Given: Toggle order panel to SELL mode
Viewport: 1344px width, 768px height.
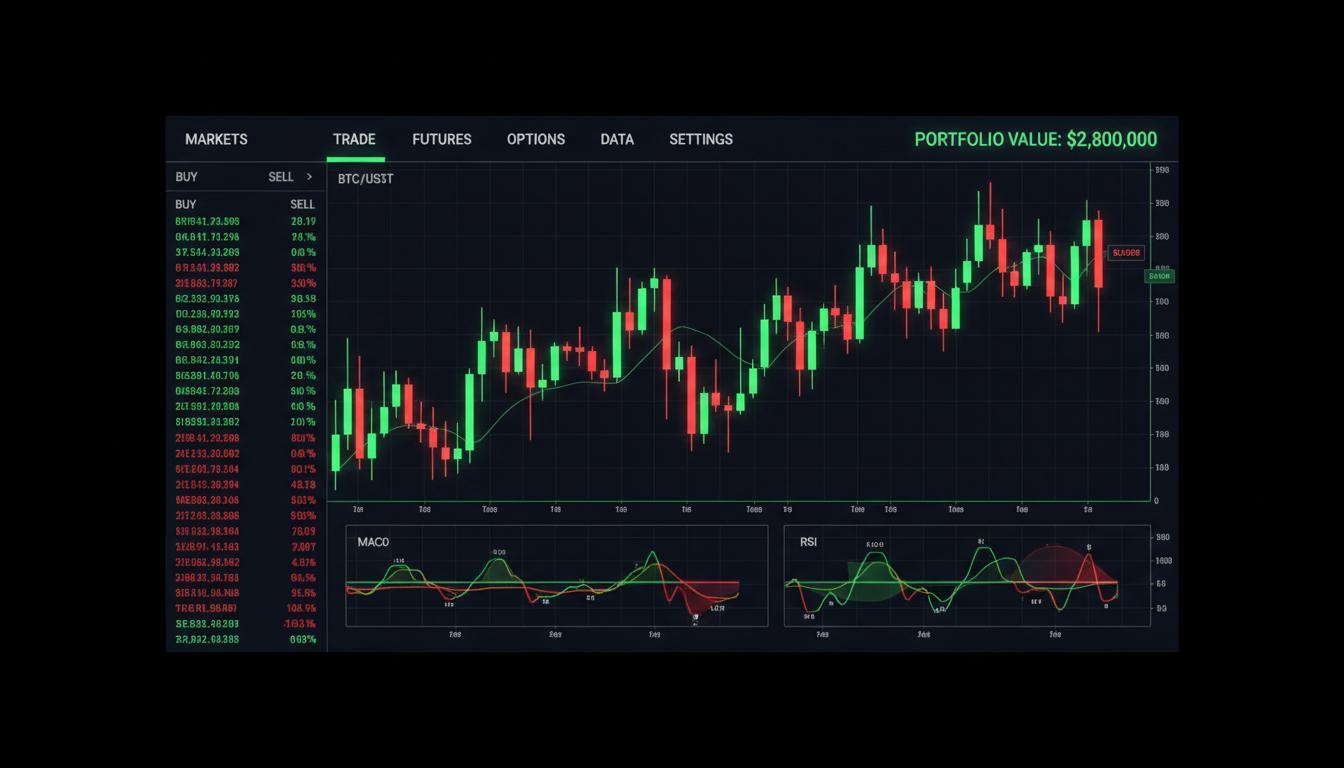Looking at the screenshot, I should point(281,177).
